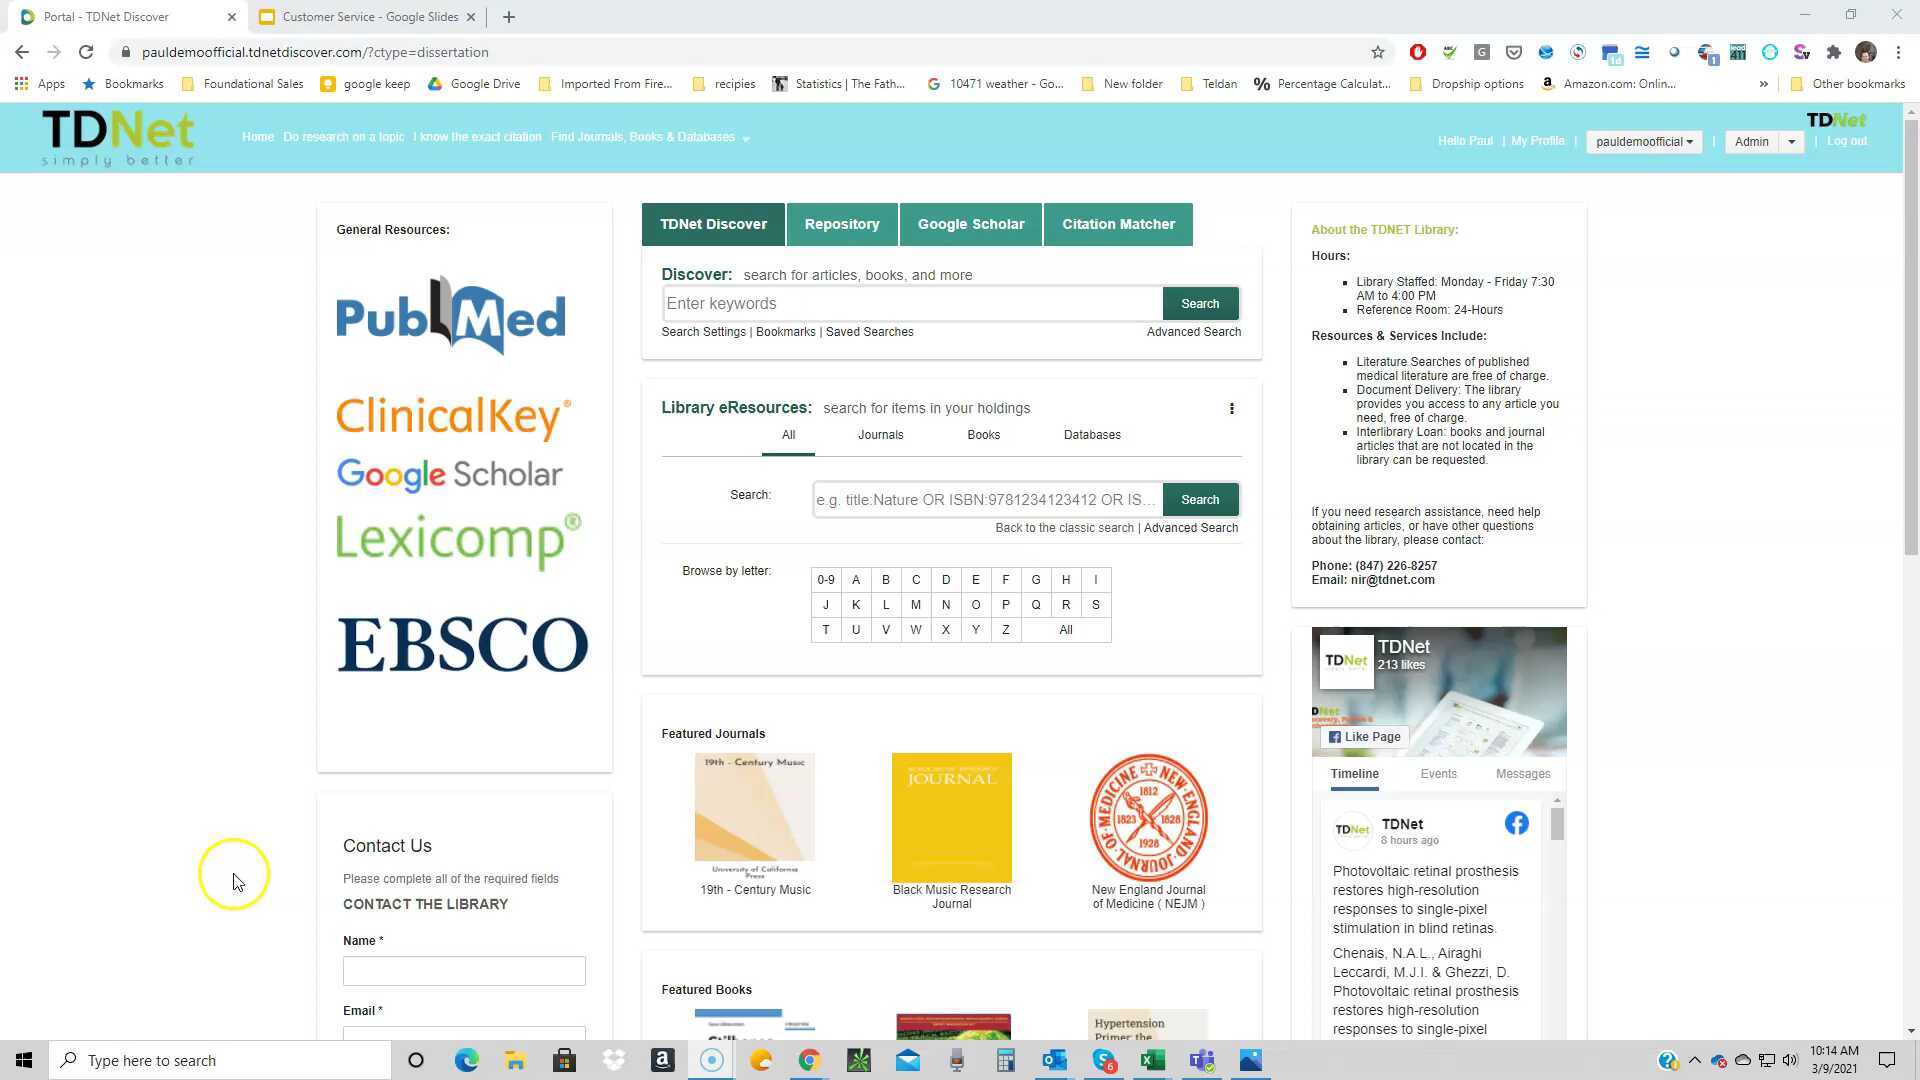Open the PubMed resource logo
This screenshot has width=1920, height=1080.
point(450,316)
